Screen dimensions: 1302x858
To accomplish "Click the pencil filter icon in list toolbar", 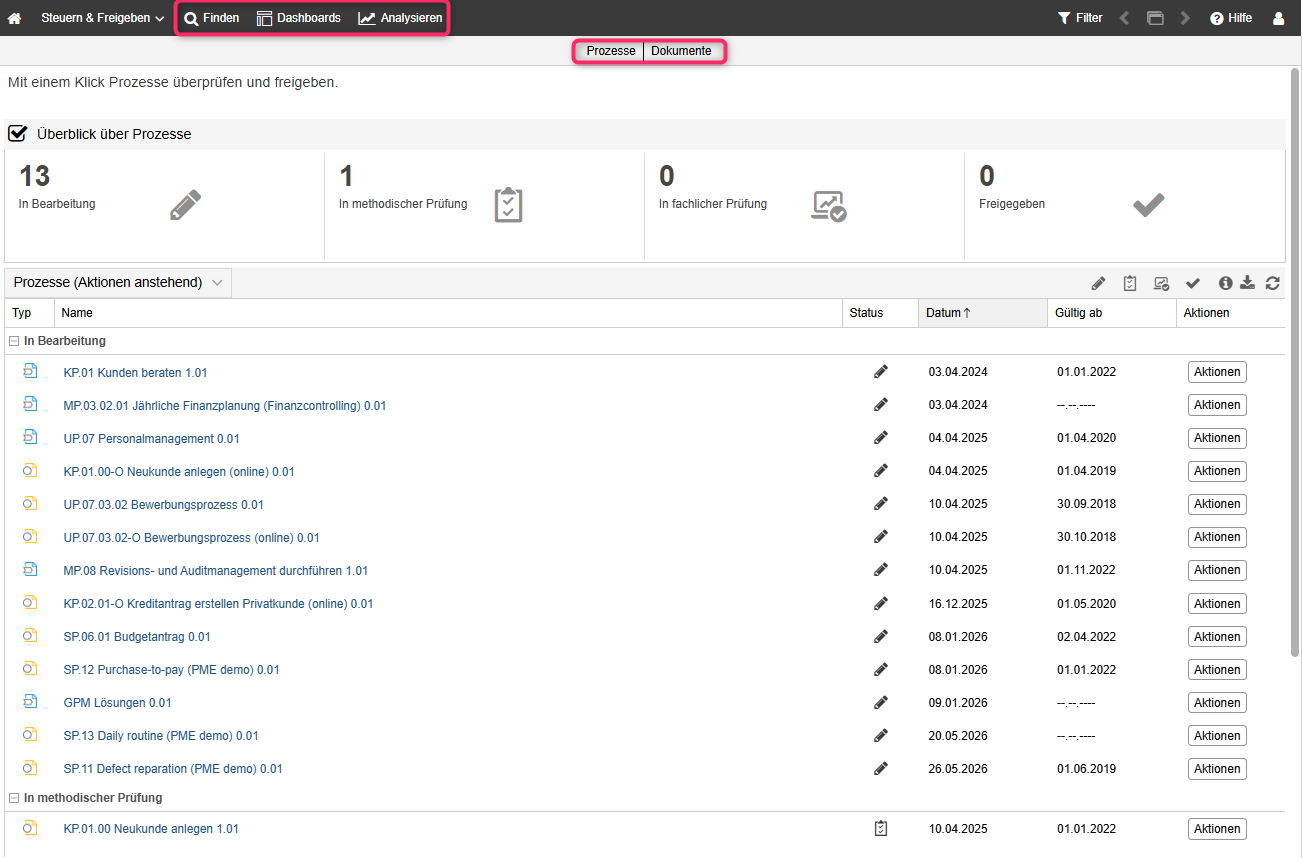I will click(1098, 283).
